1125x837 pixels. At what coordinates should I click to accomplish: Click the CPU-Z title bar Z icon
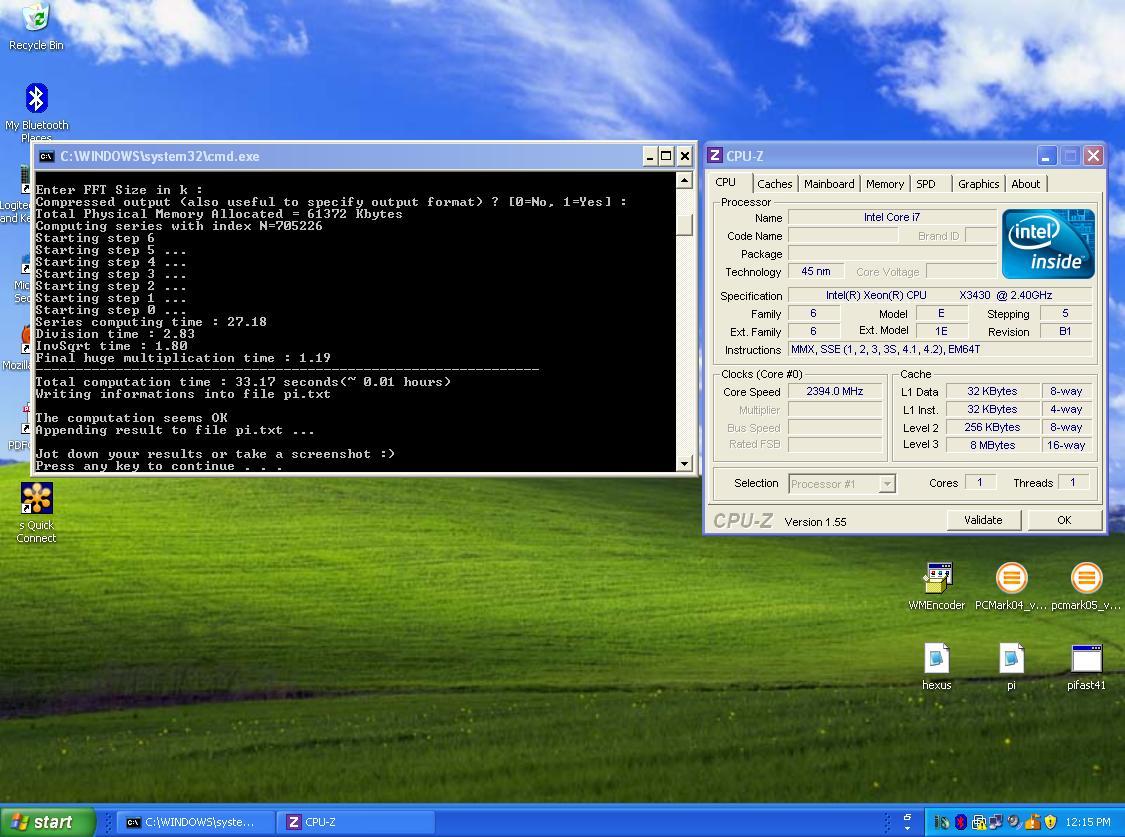tap(715, 156)
